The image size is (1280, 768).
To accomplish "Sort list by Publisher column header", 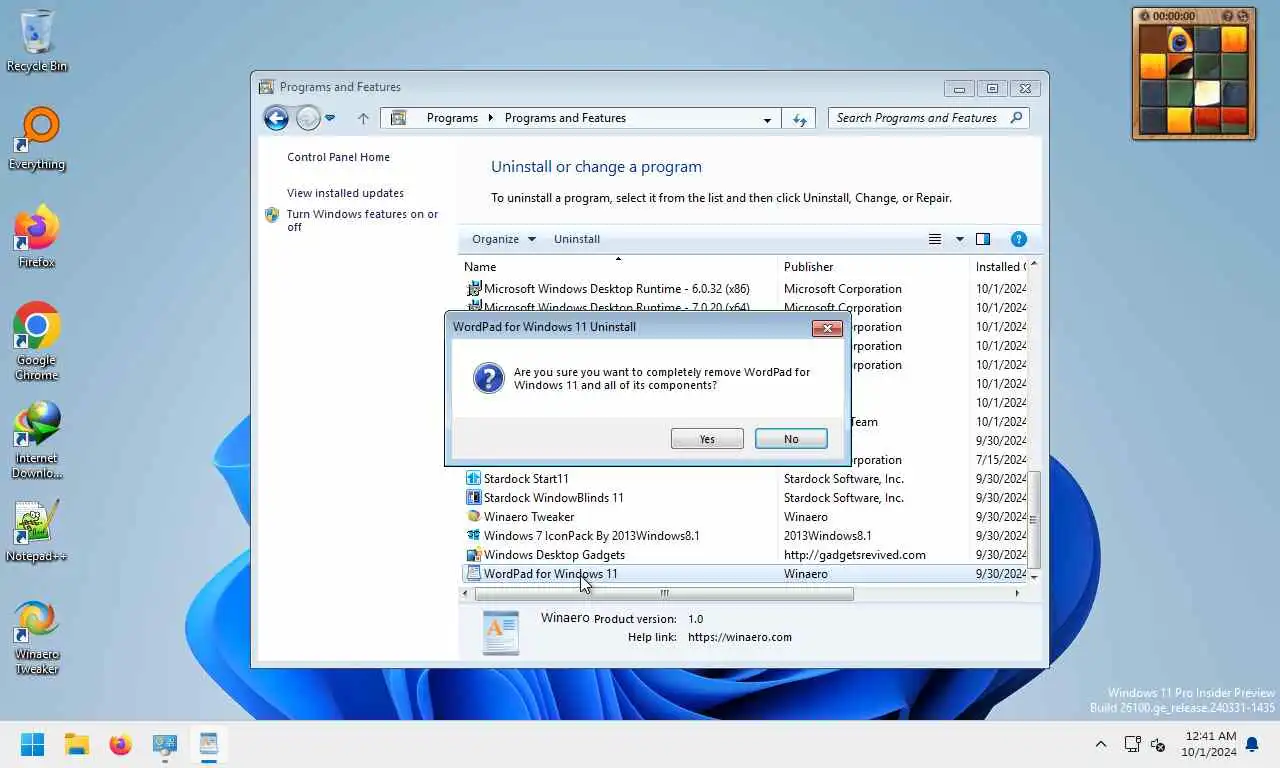I will click(874, 267).
